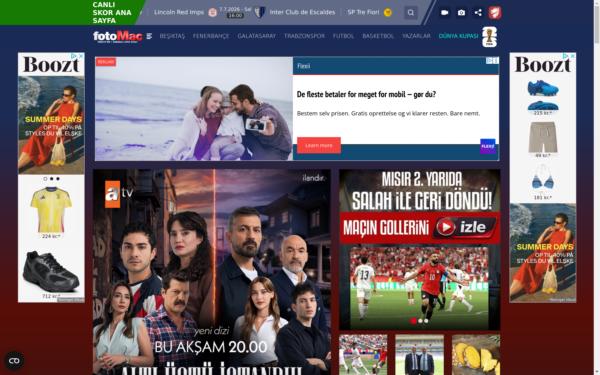Click the round cookie consent button

click(x=14, y=360)
